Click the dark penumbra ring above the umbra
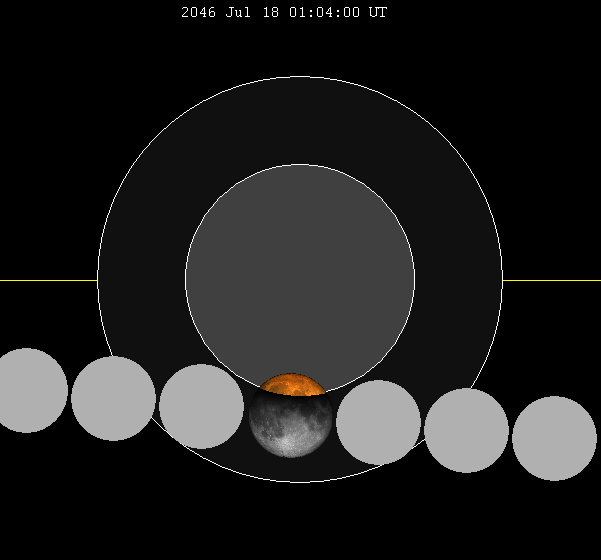The width and height of the screenshot is (601, 560). coord(300,120)
